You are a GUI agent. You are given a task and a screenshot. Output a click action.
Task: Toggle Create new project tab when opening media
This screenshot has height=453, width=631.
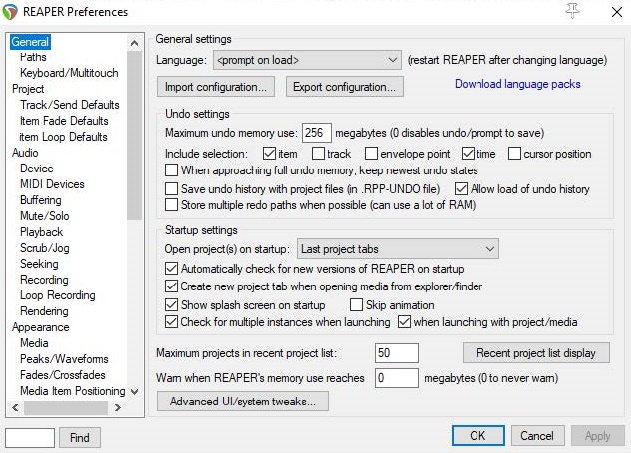click(x=171, y=286)
